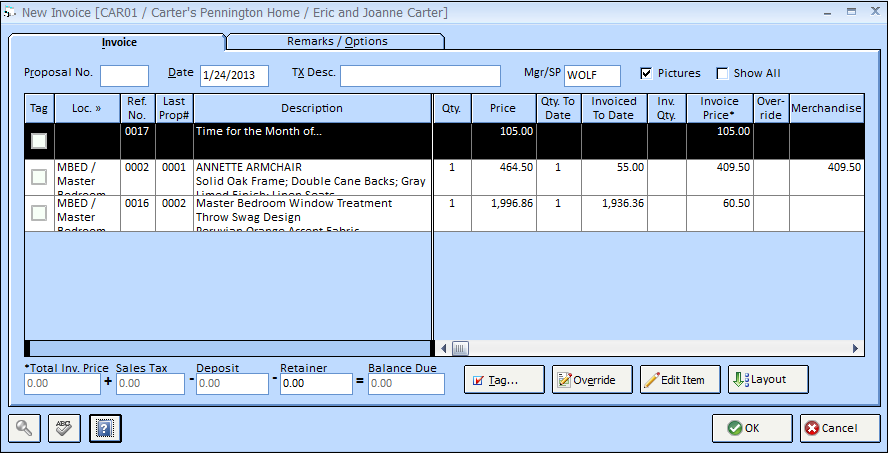888x453 pixels.
Task: Click reference number 0016 cell
Action: point(138,213)
